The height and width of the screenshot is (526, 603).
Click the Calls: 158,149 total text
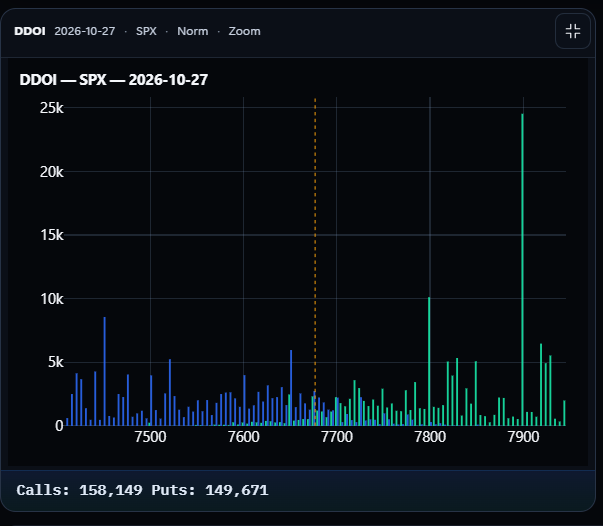tap(79, 490)
